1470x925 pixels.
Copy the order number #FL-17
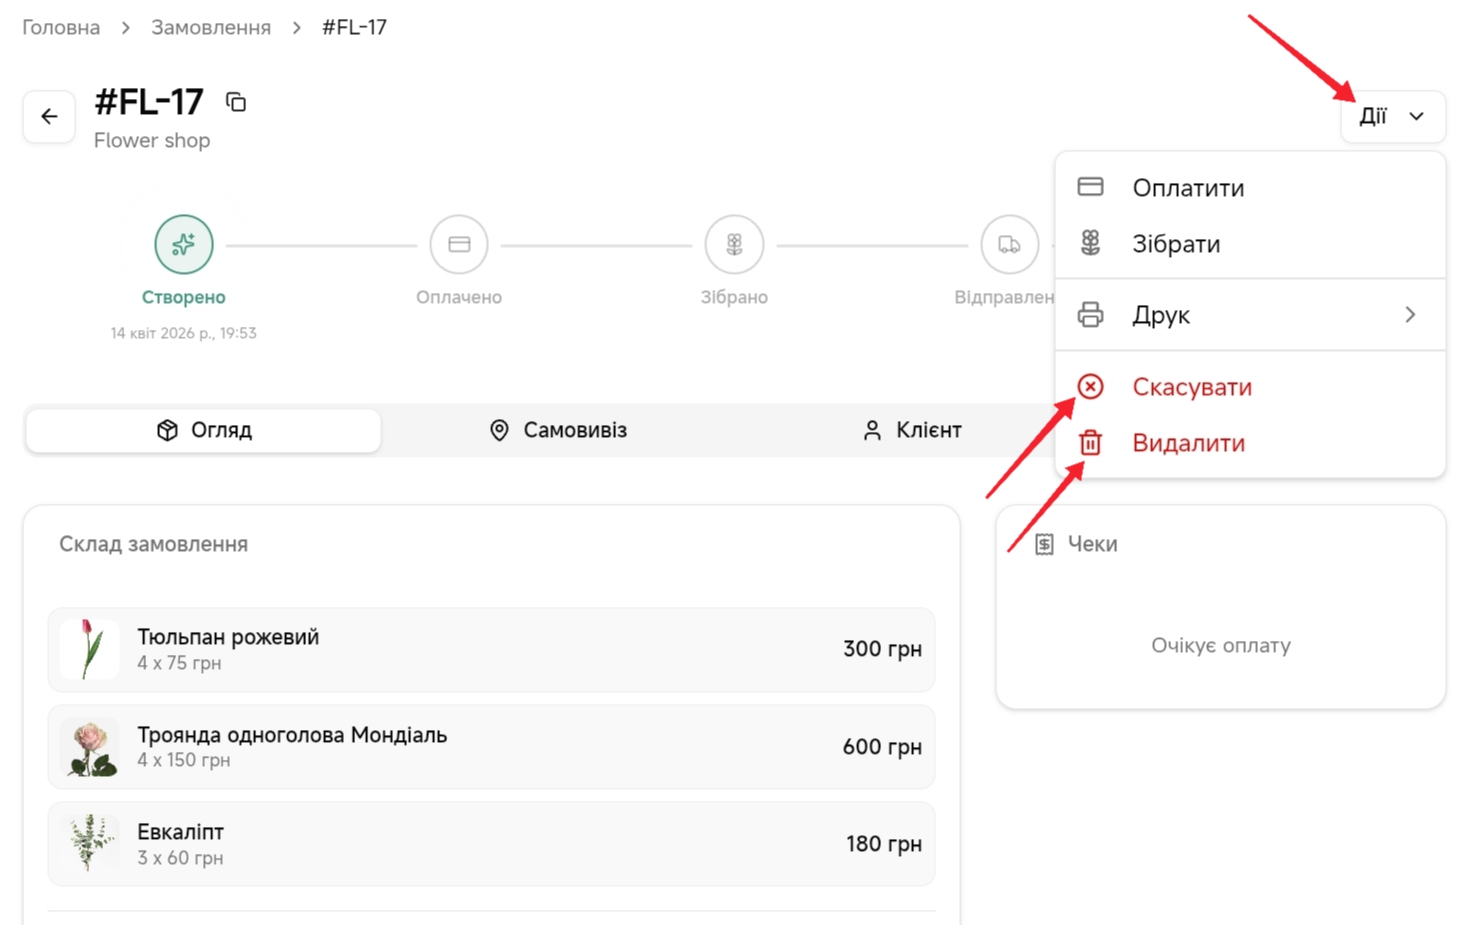(x=236, y=102)
